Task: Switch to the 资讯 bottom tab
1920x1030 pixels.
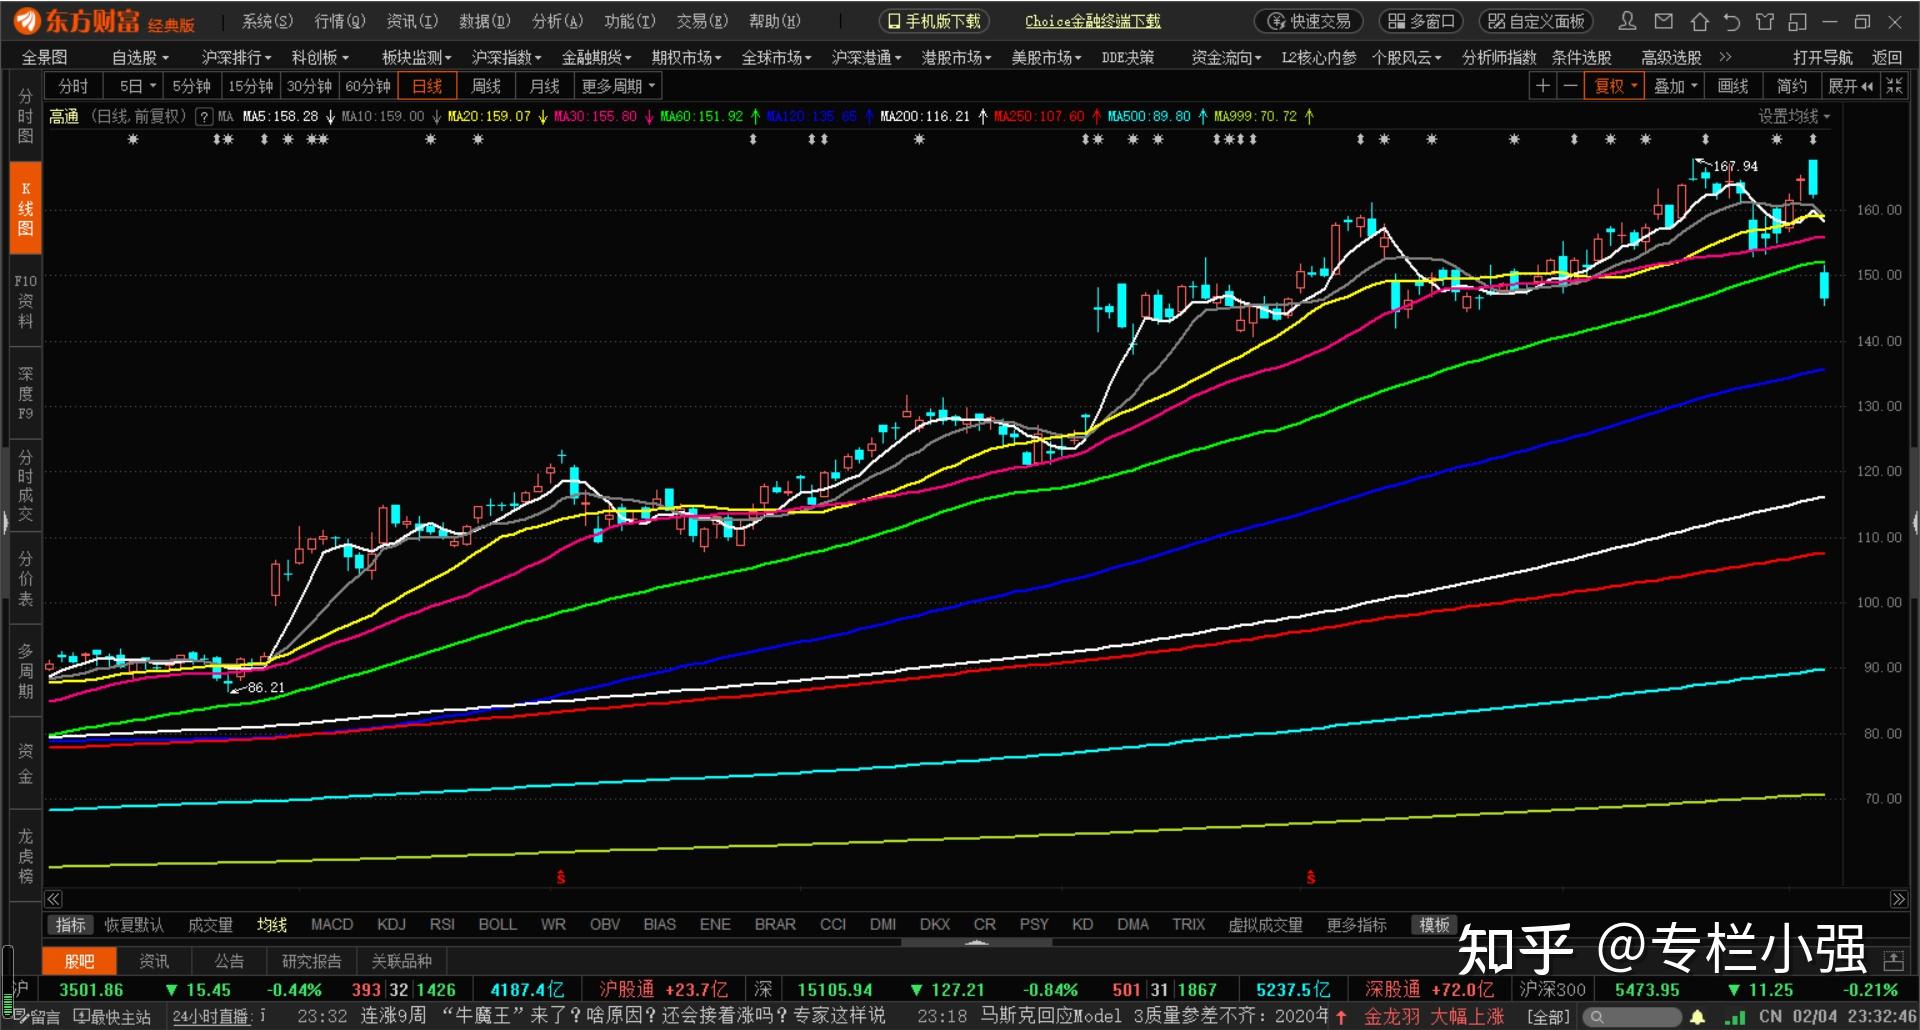Action: [154, 961]
